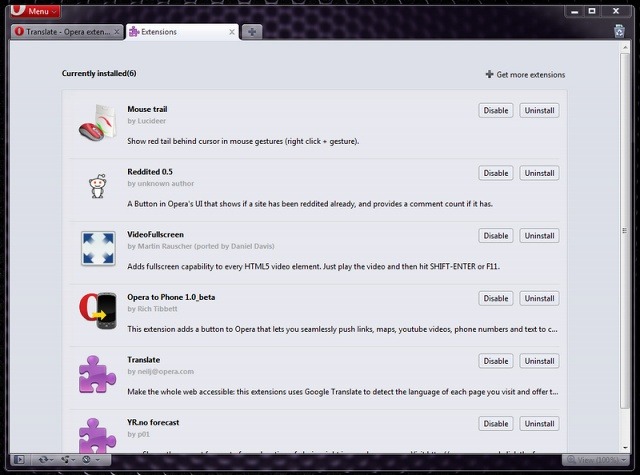
Task: Click author text by Rich Tibbett
Action: pos(152,309)
